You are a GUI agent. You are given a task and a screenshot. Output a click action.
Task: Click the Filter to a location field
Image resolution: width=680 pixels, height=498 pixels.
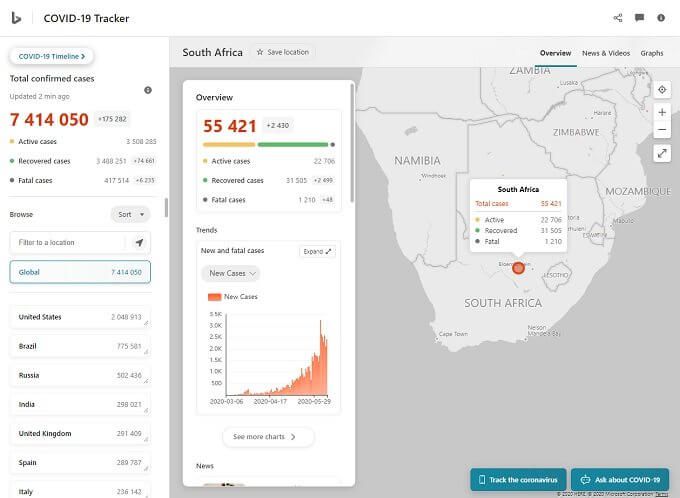pos(80,242)
